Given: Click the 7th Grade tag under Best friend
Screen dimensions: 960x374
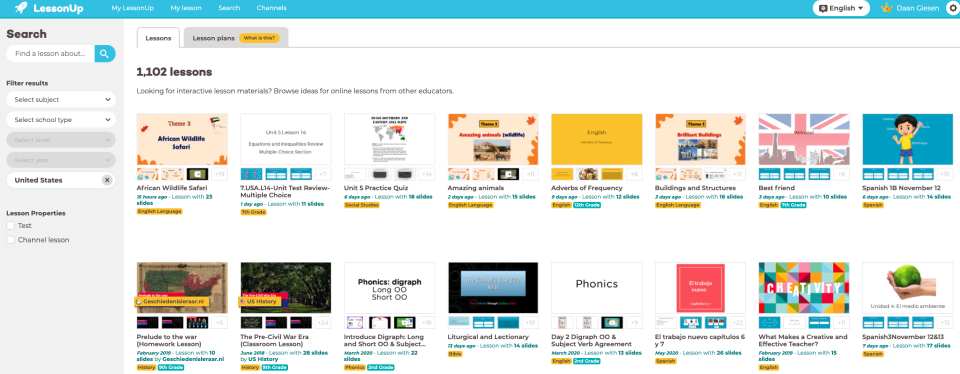Looking at the screenshot, I should pyautogui.click(x=793, y=205).
